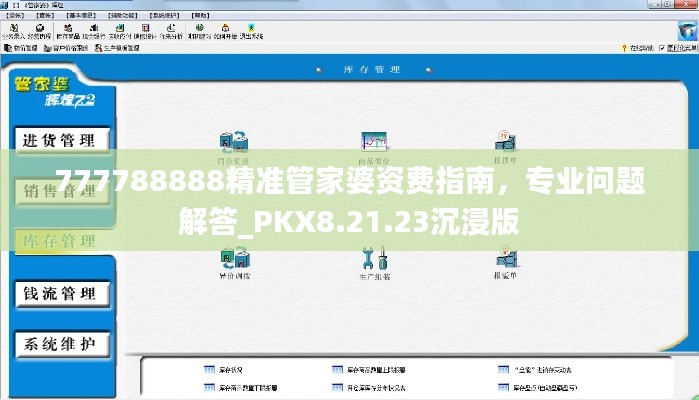Open the 基本信息 menu
699x400 pixels.
[81, 16]
